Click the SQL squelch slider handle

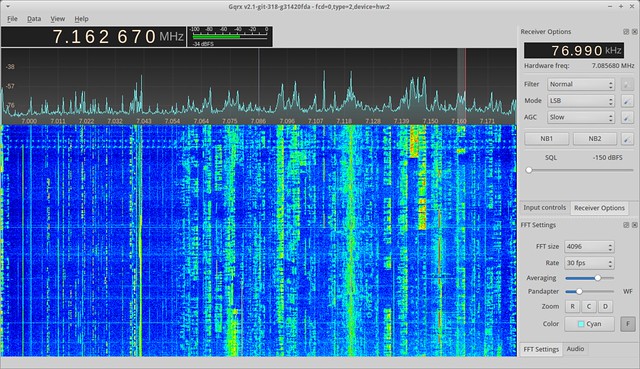tap(529, 170)
